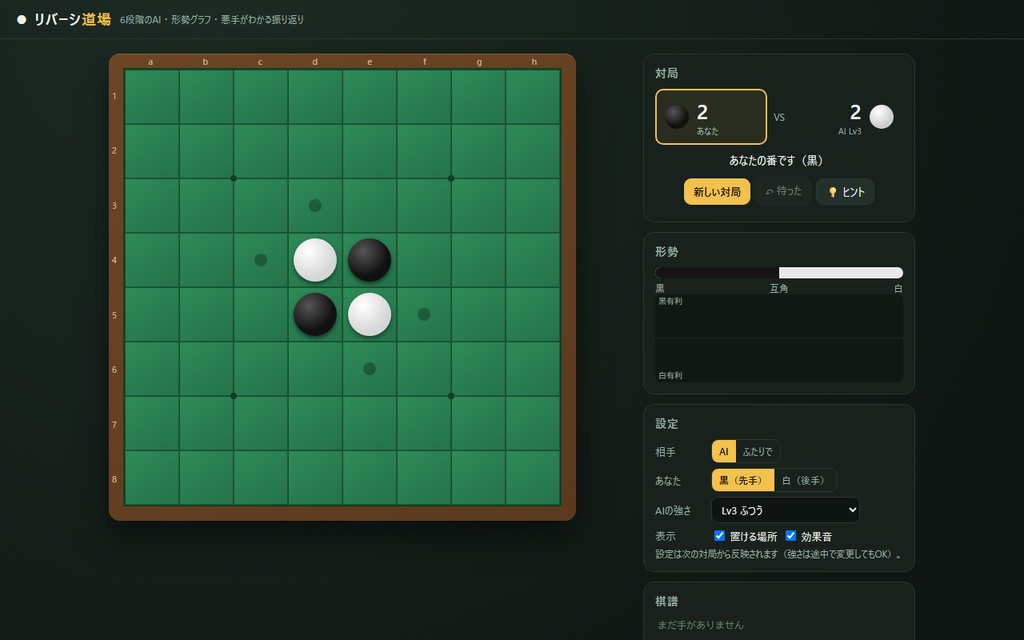The height and width of the screenshot is (640, 1024).
Task: Click the evaluation graph area
Action: point(779,338)
